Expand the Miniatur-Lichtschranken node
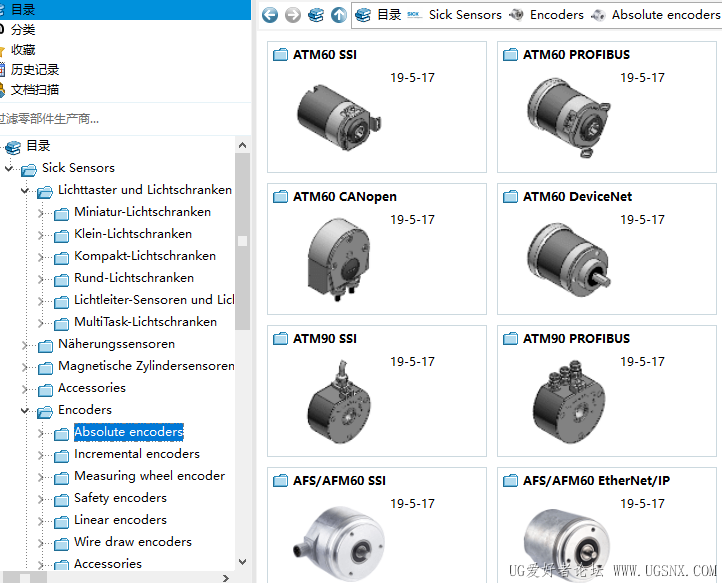 (x=41, y=213)
